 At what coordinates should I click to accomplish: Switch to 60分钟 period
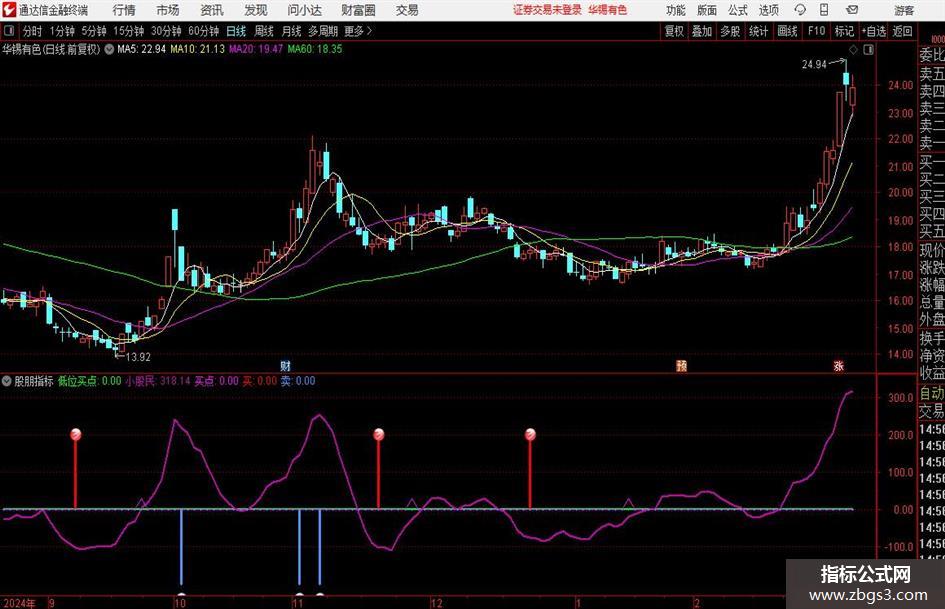(203, 31)
